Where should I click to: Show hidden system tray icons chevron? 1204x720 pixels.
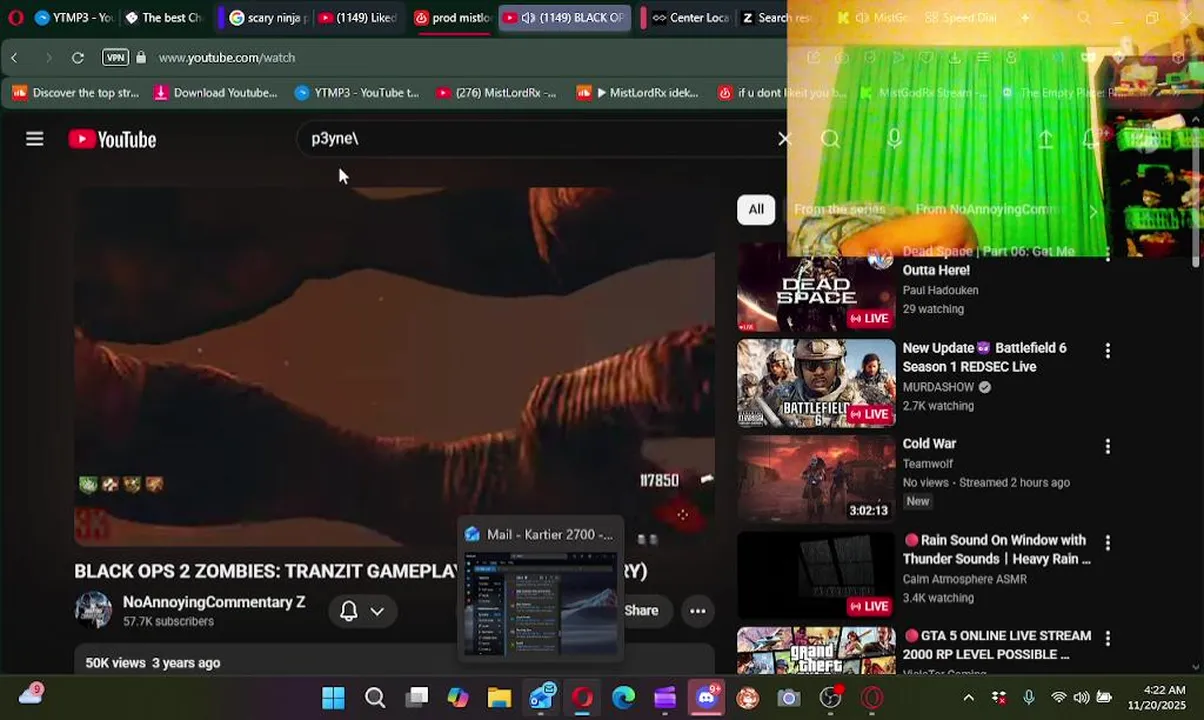tap(968, 697)
